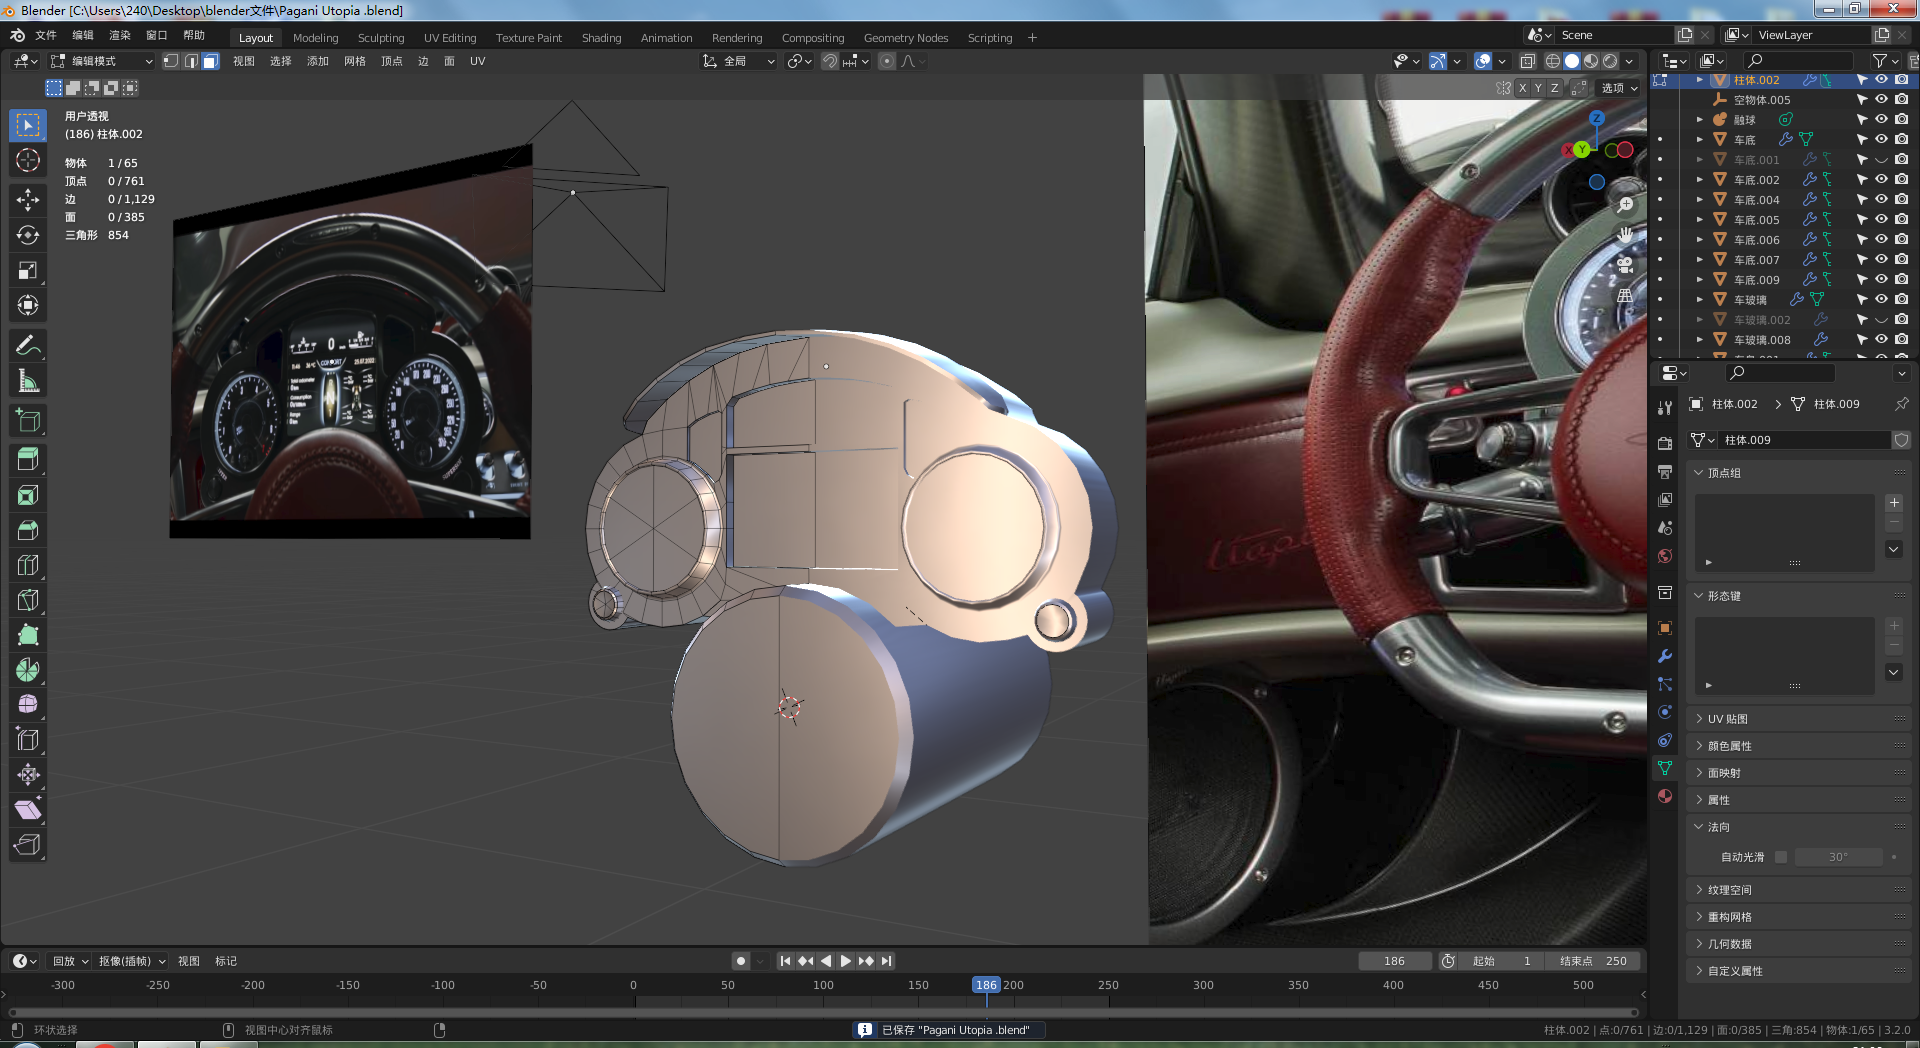Image resolution: width=1920 pixels, height=1048 pixels.
Task: Open the Modifier properties wrench tab
Action: tap(1665, 656)
